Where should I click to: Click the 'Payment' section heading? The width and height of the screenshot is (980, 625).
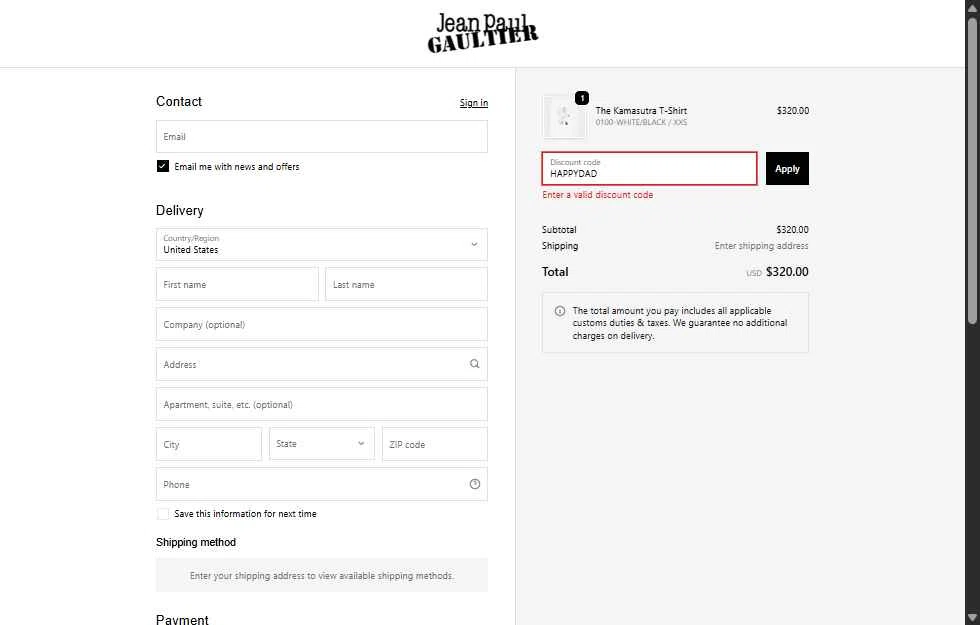(x=182, y=619)
